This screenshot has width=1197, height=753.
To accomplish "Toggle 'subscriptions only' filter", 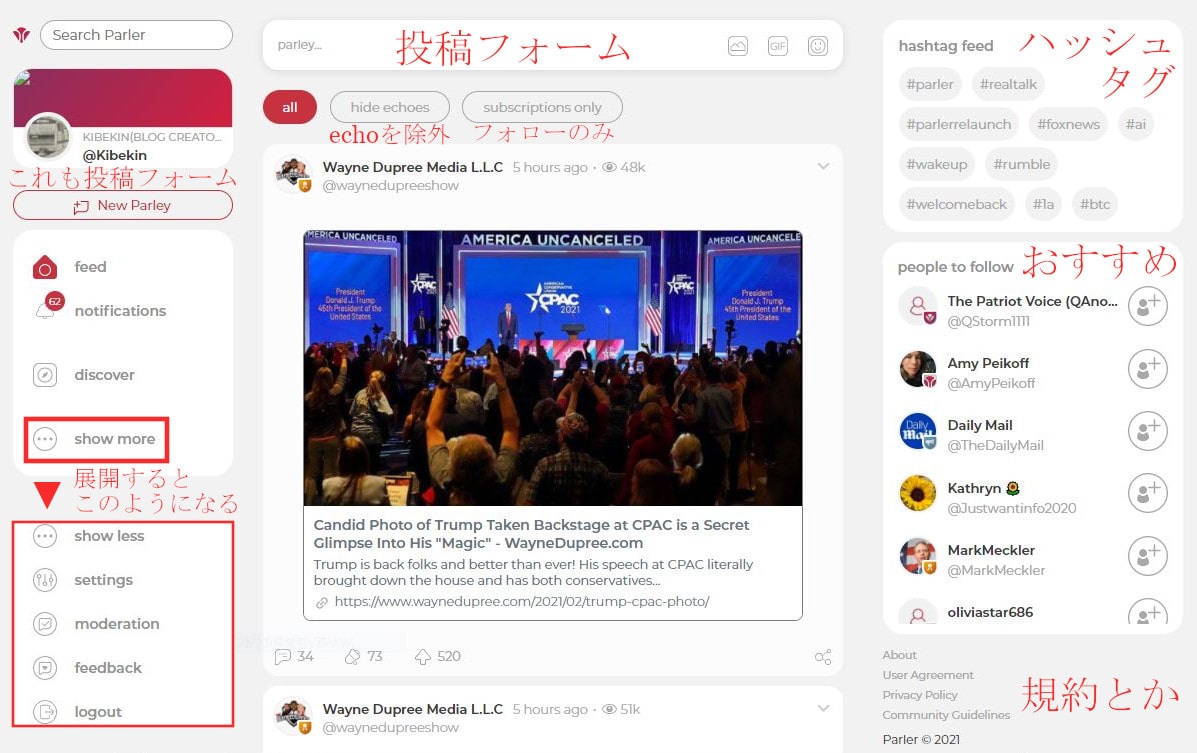I will 542,108.
